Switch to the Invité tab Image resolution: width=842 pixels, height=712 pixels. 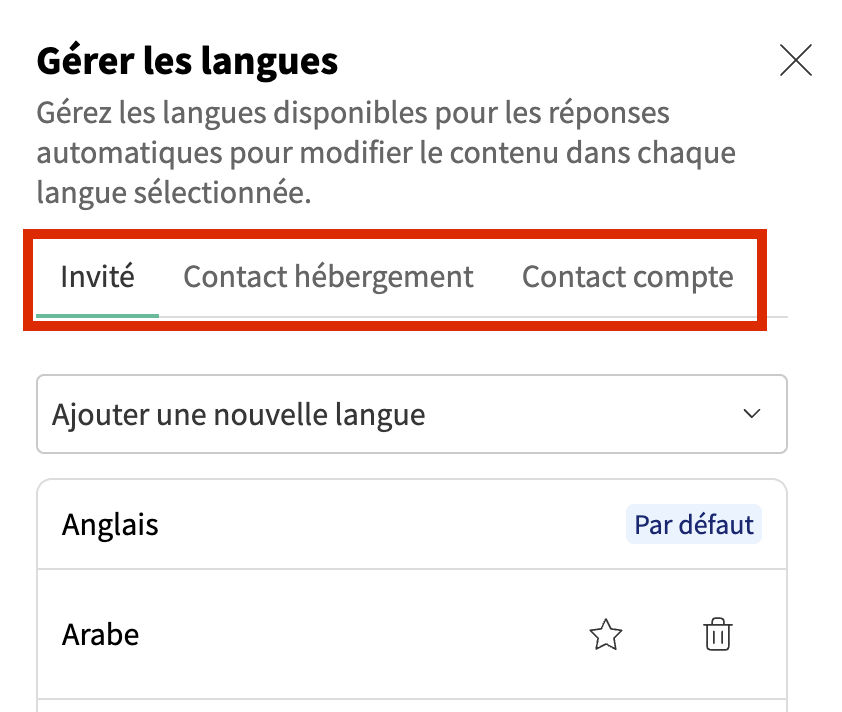click(x=97, y=276)
